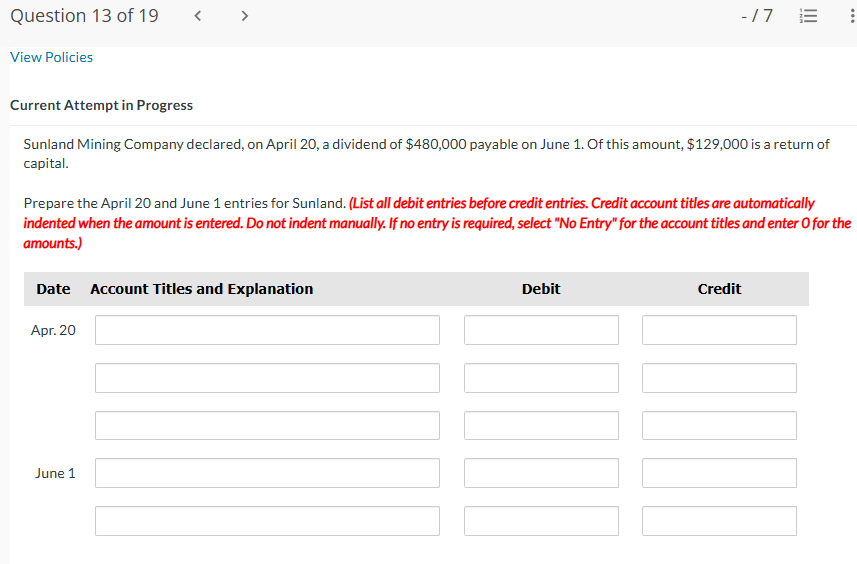Screen dimensions: 857x564
Task: Click the '- / 7' score text
Action: (x=757, y=16)
